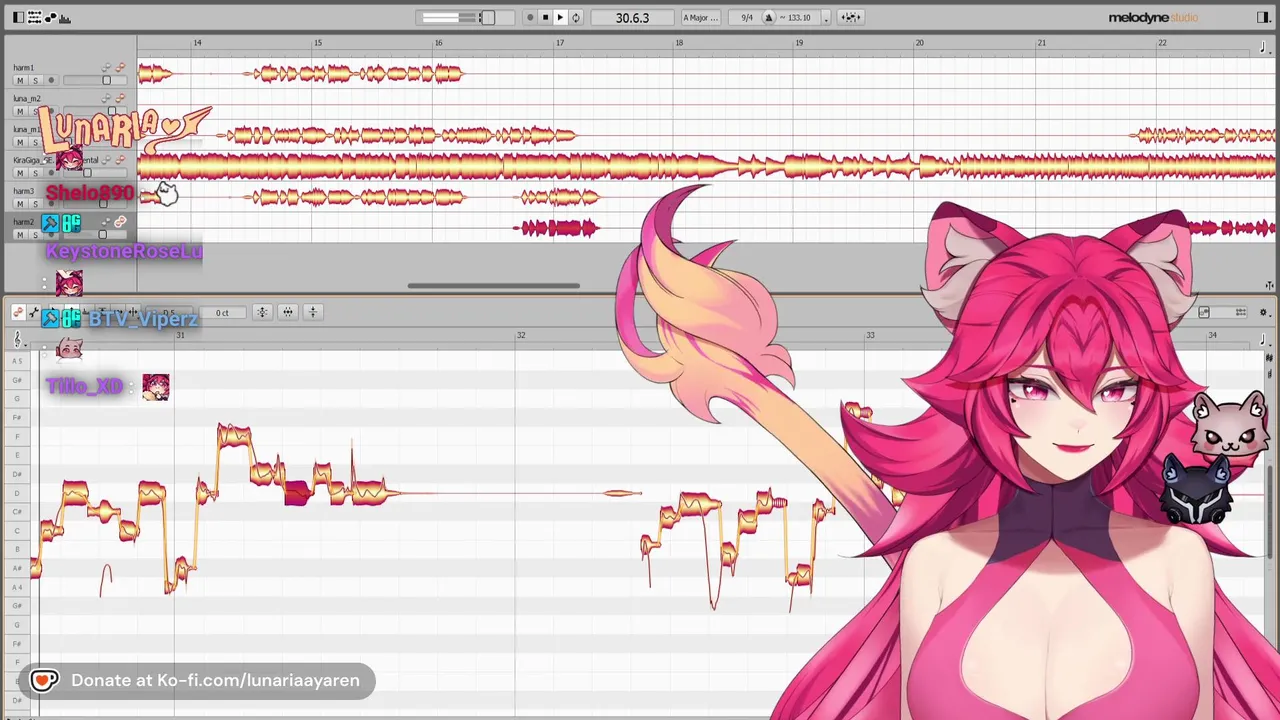Click KiraGiga track volume slider
This screenshot has width=1280, height=720.
87,173
